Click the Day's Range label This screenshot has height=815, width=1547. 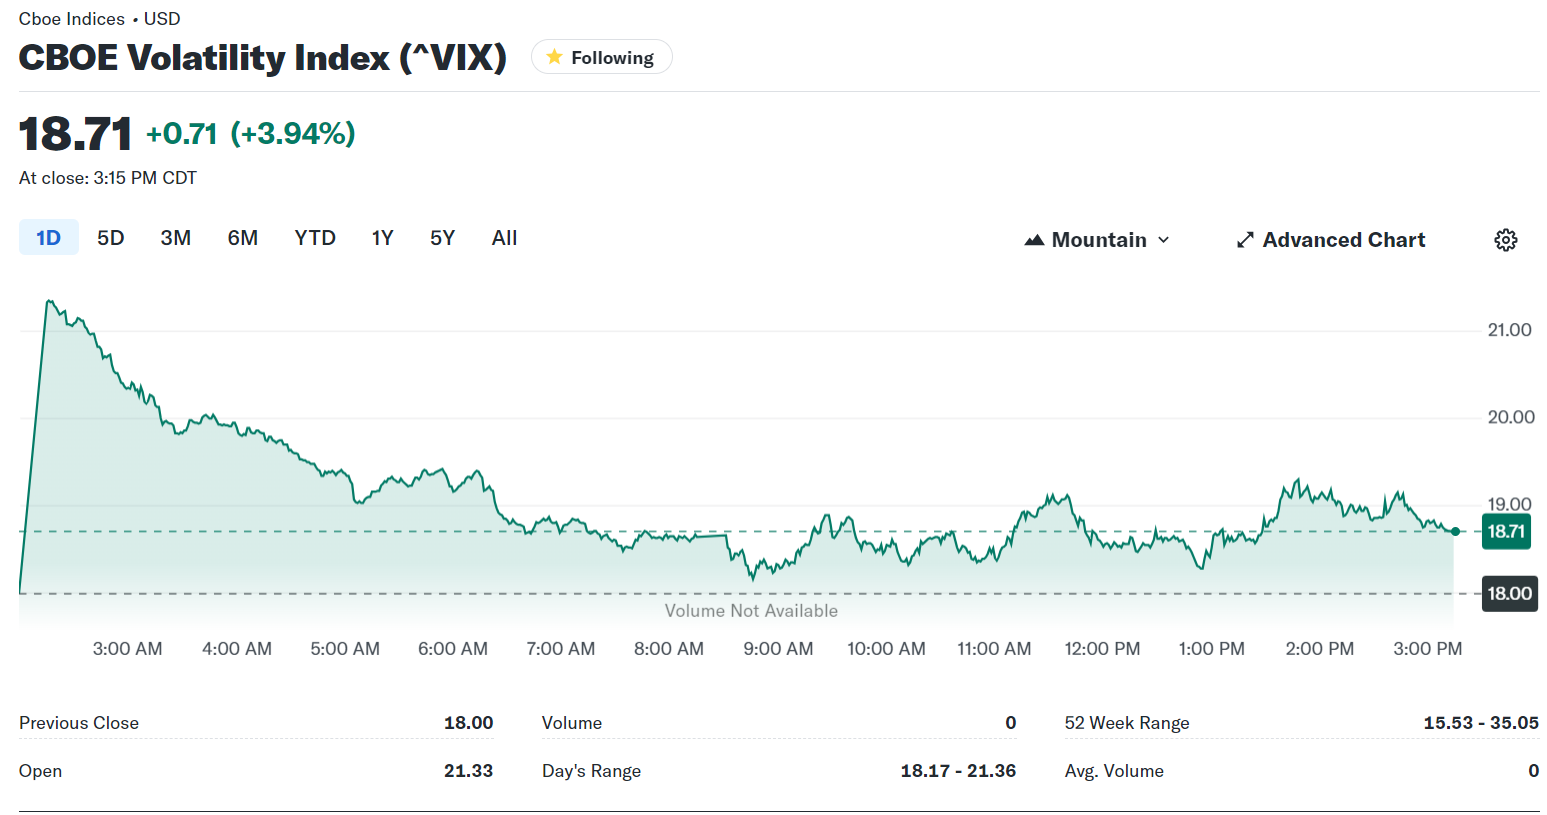tap(591, 771)
